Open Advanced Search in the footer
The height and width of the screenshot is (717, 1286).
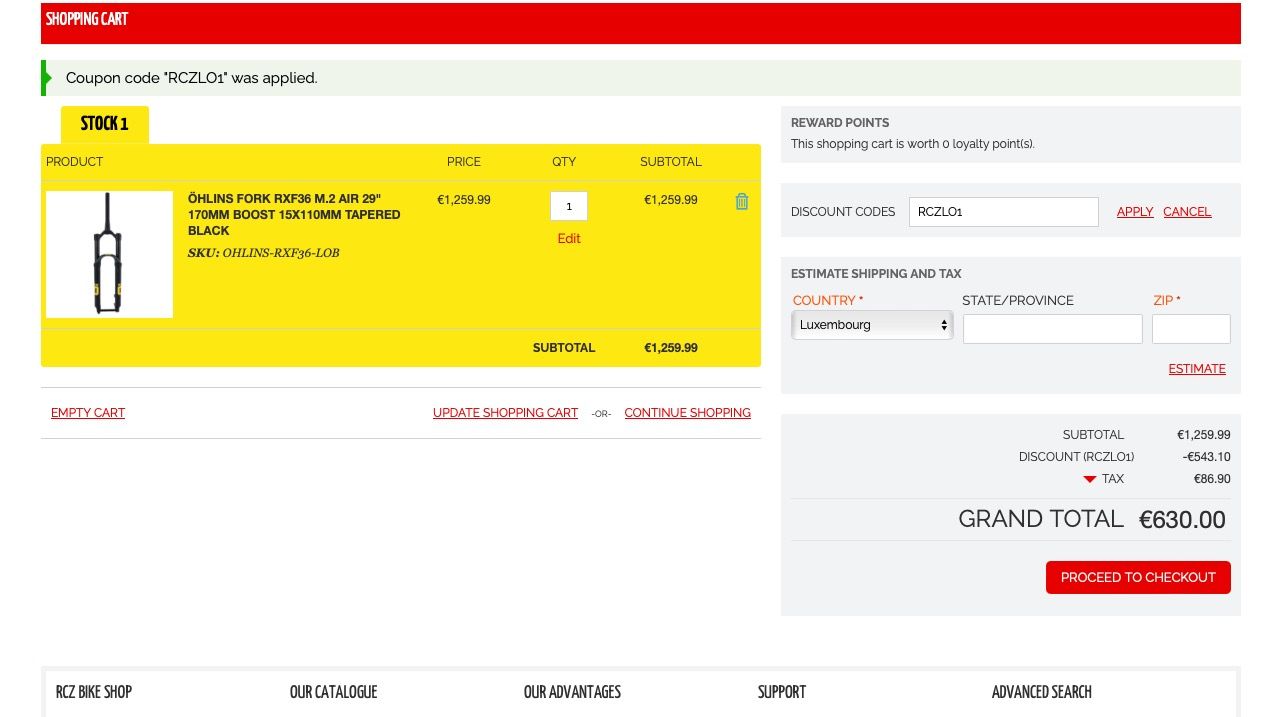pos(1041,692)
